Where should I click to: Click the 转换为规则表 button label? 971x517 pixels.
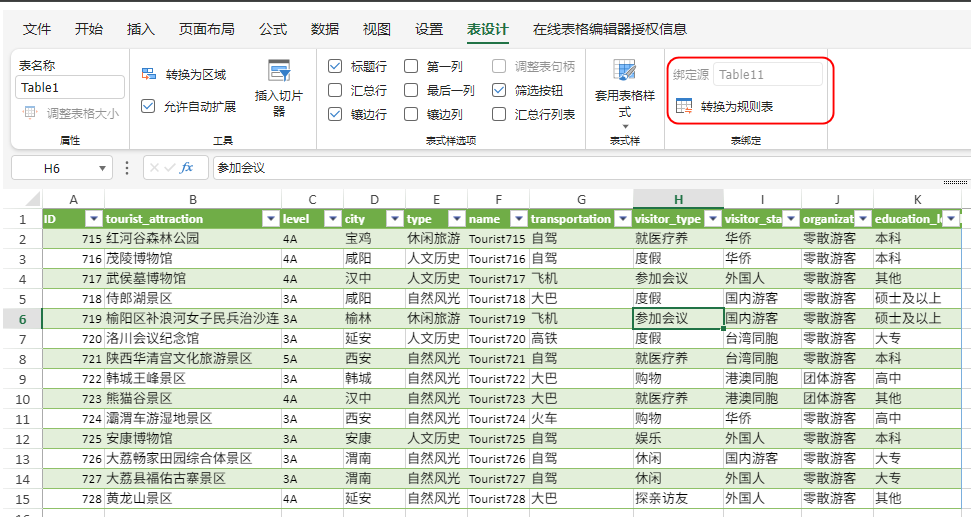(737, 106)
